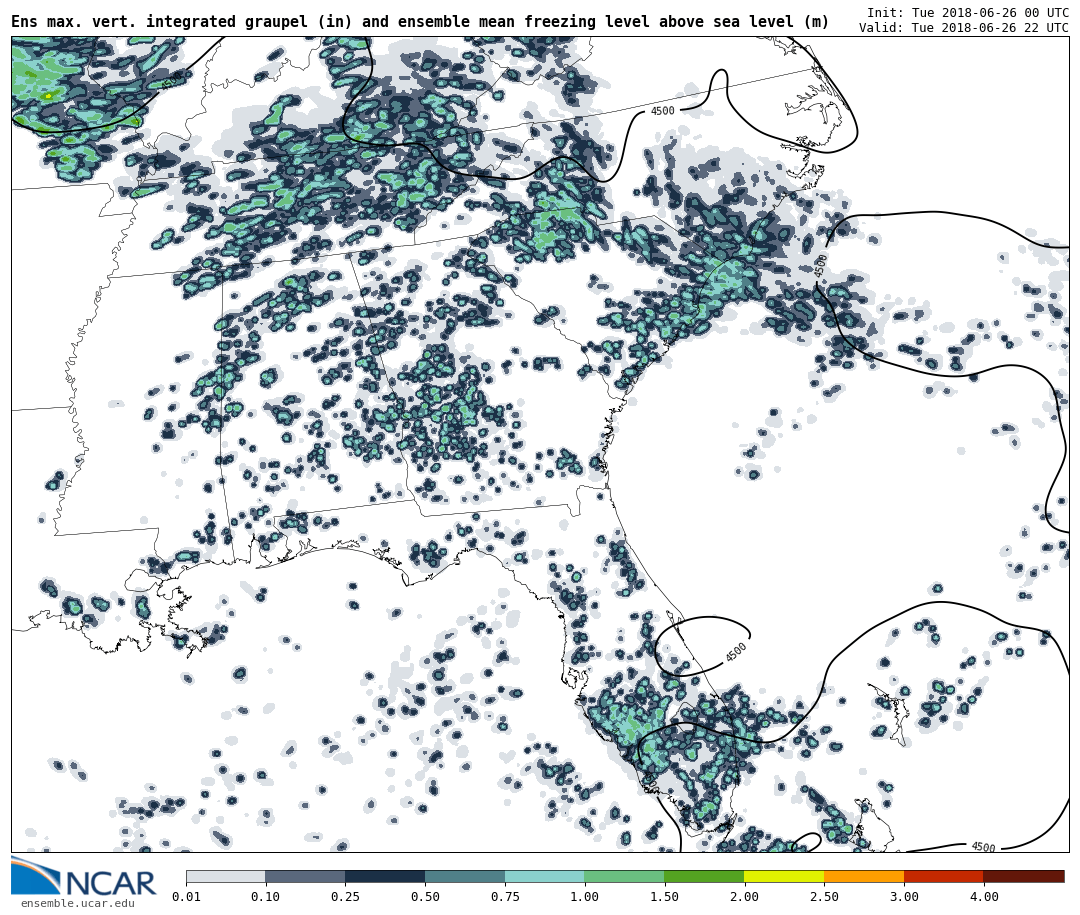Viewport: 1080px width, 915px height.
Task: Select the teal 0.50–0.75 color swatch
Action: tap(465, 876)
